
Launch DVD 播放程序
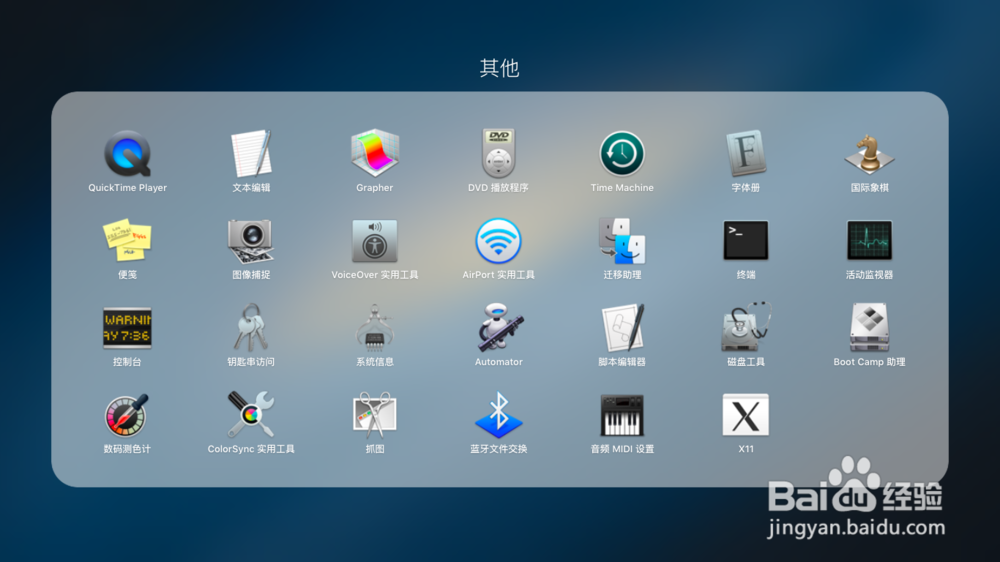click(498, 154)
